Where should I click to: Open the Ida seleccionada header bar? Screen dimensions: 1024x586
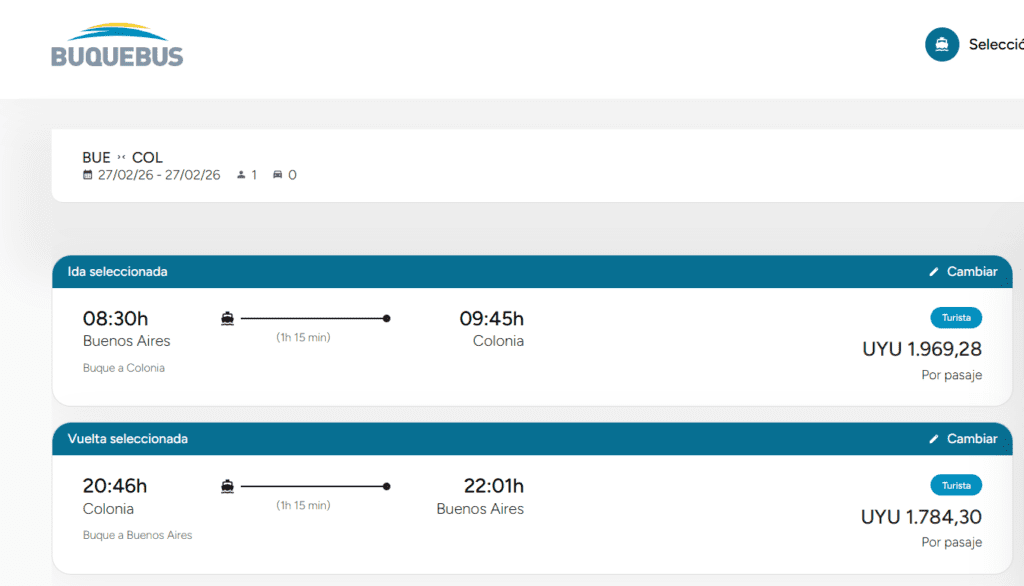(400, 272)
